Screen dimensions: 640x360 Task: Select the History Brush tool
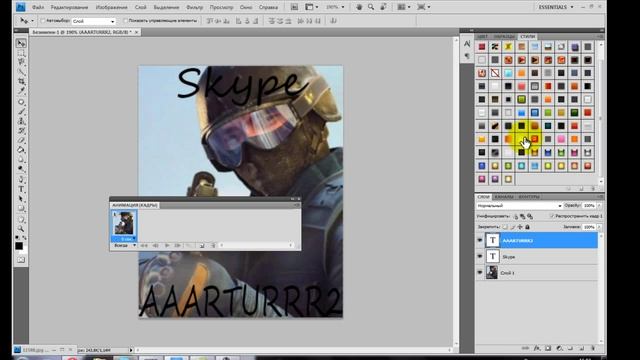[21, 131]
